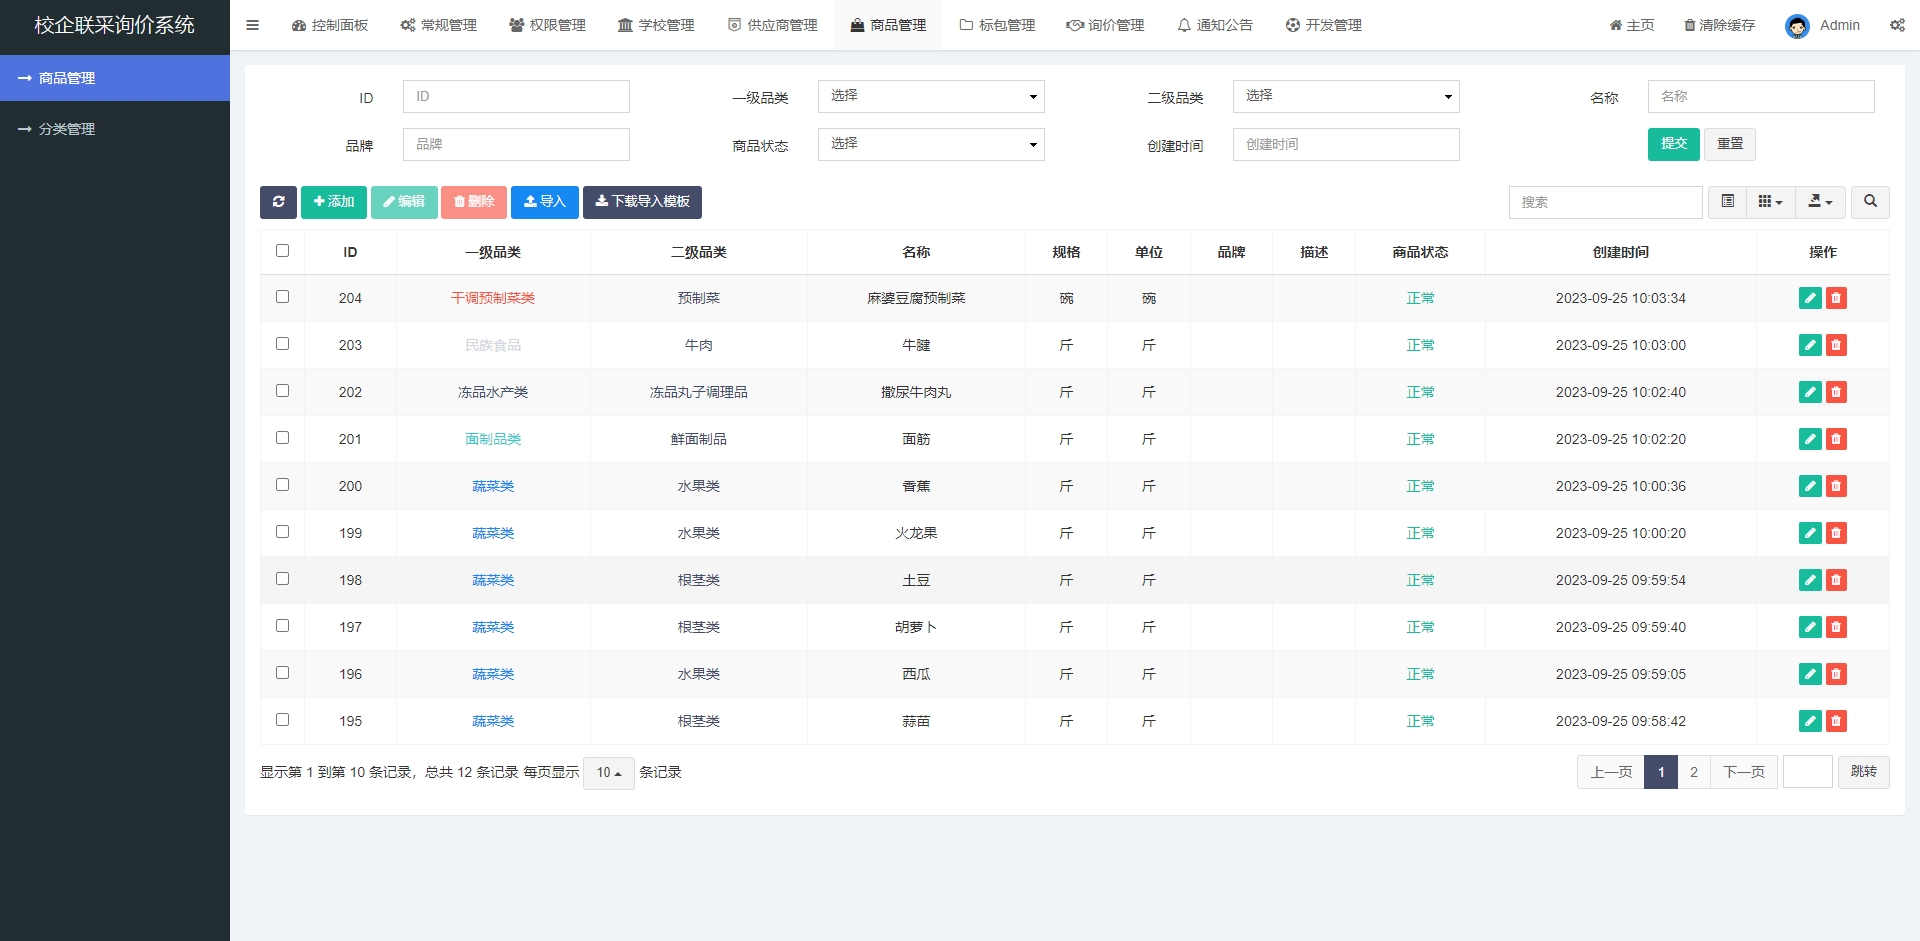Check the checkbox for row 203
Screen dimensions: 1920x941
point(282,344)
